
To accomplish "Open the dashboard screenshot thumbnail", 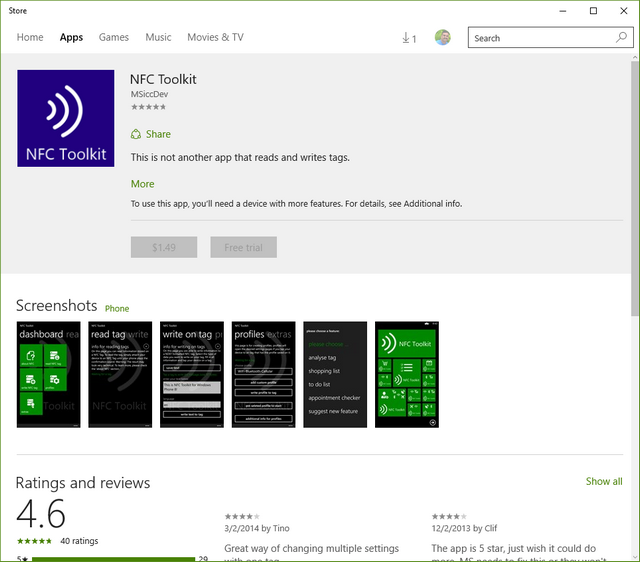I will 49,375.
